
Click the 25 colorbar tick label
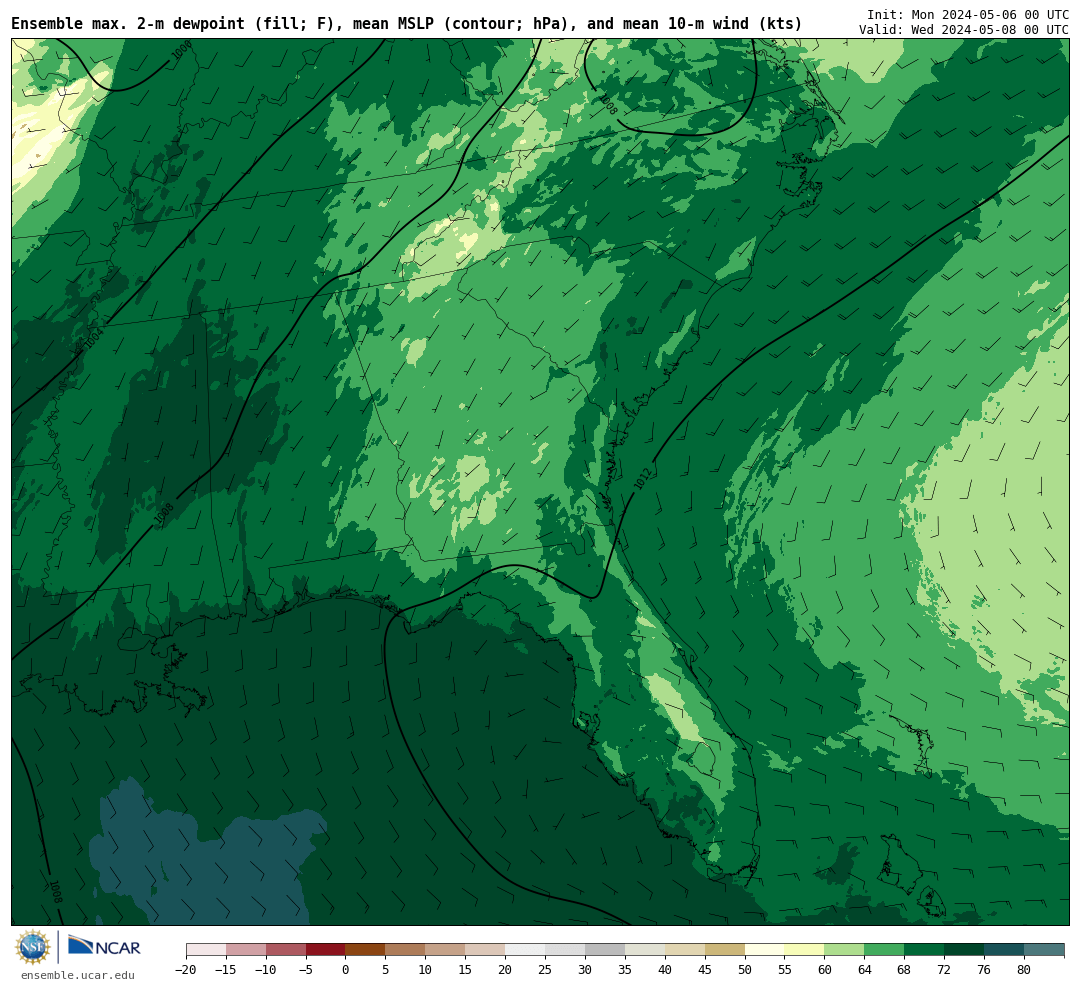pos(546,969)
